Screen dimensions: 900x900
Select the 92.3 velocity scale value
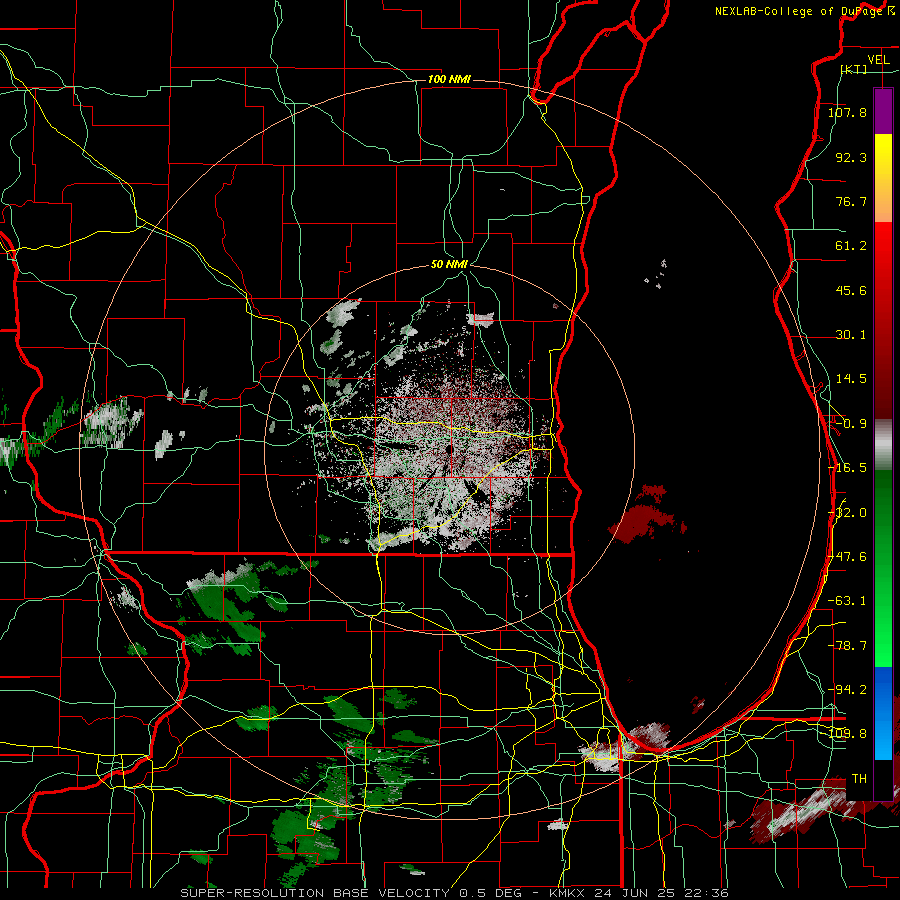point(851,157)
